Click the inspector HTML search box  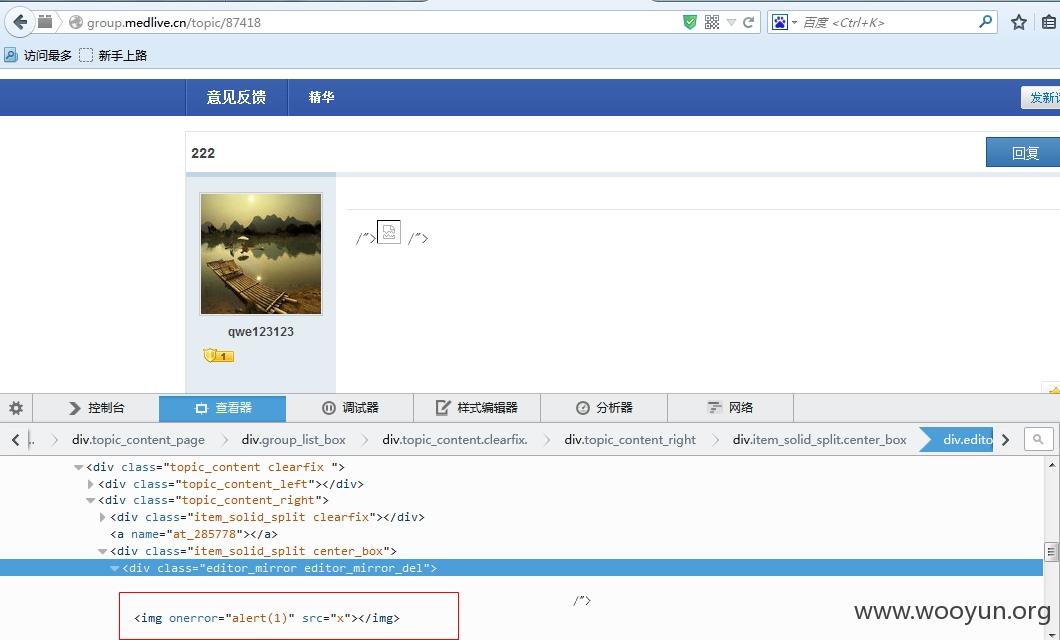1038,439
